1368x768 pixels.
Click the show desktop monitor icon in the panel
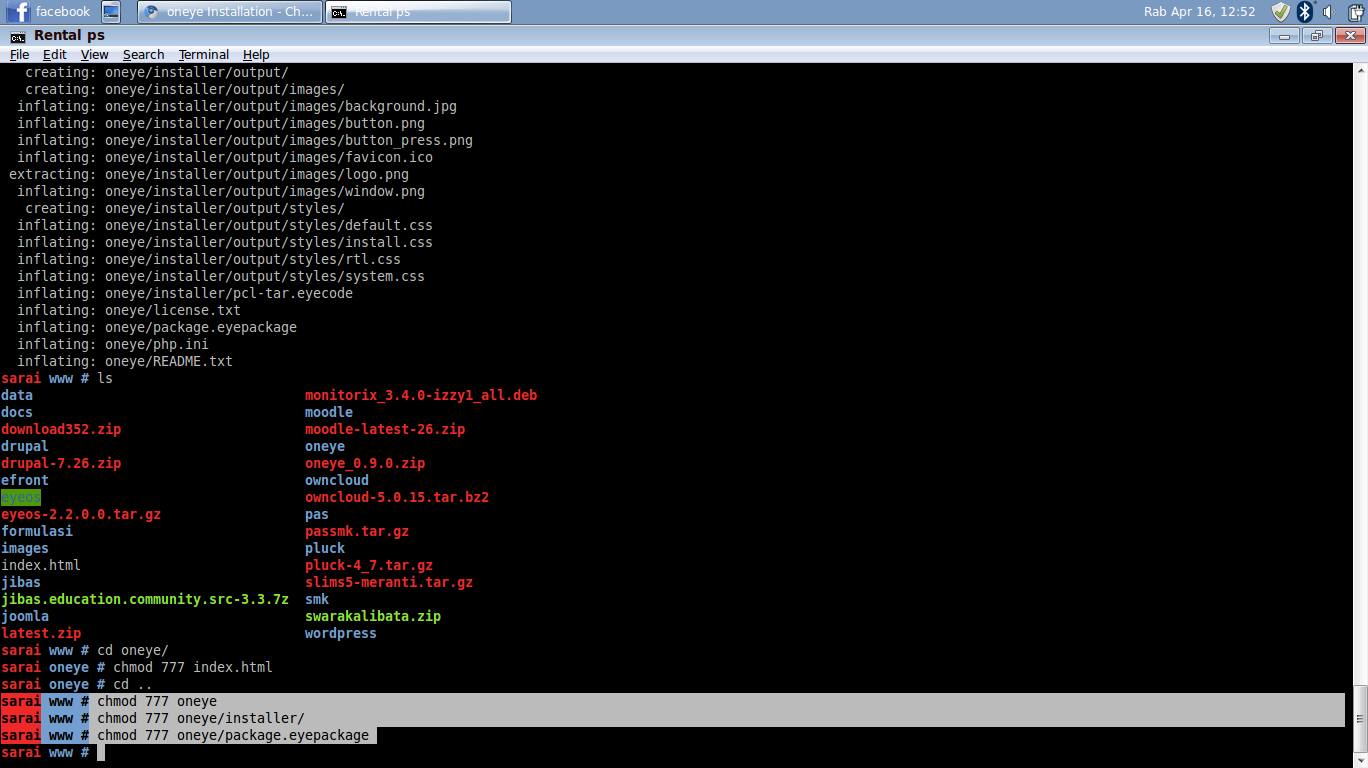[111, 12]
